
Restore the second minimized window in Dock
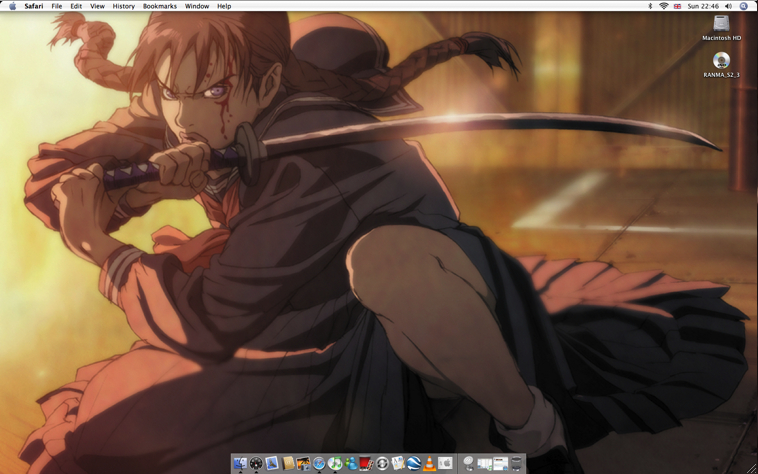(500, 464)
